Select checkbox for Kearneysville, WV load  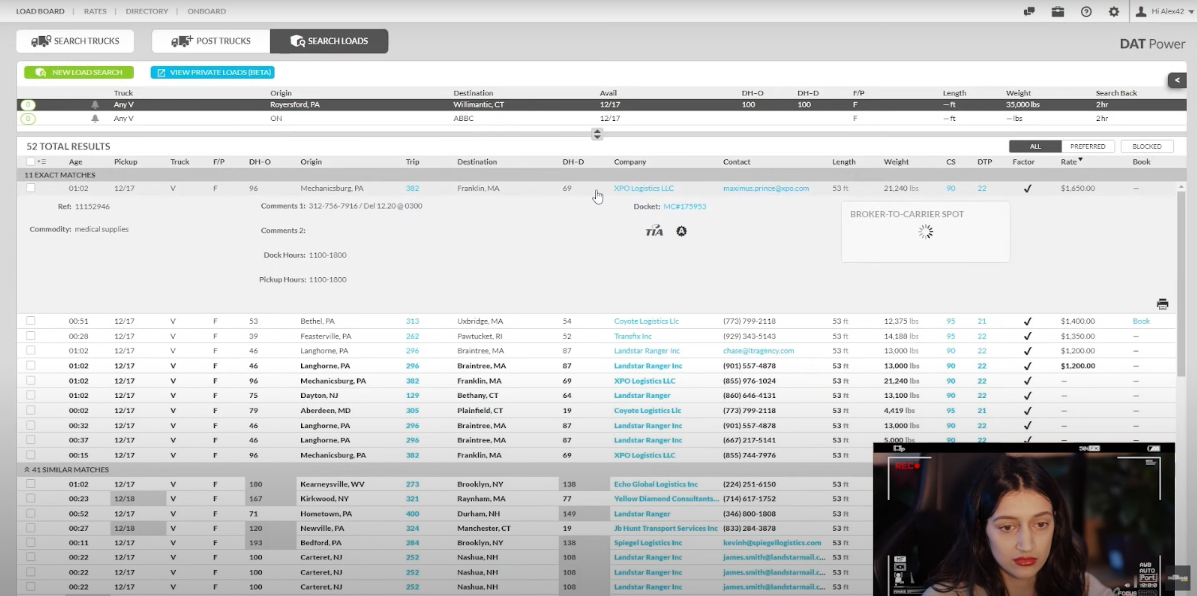click(x=31, y=484)
